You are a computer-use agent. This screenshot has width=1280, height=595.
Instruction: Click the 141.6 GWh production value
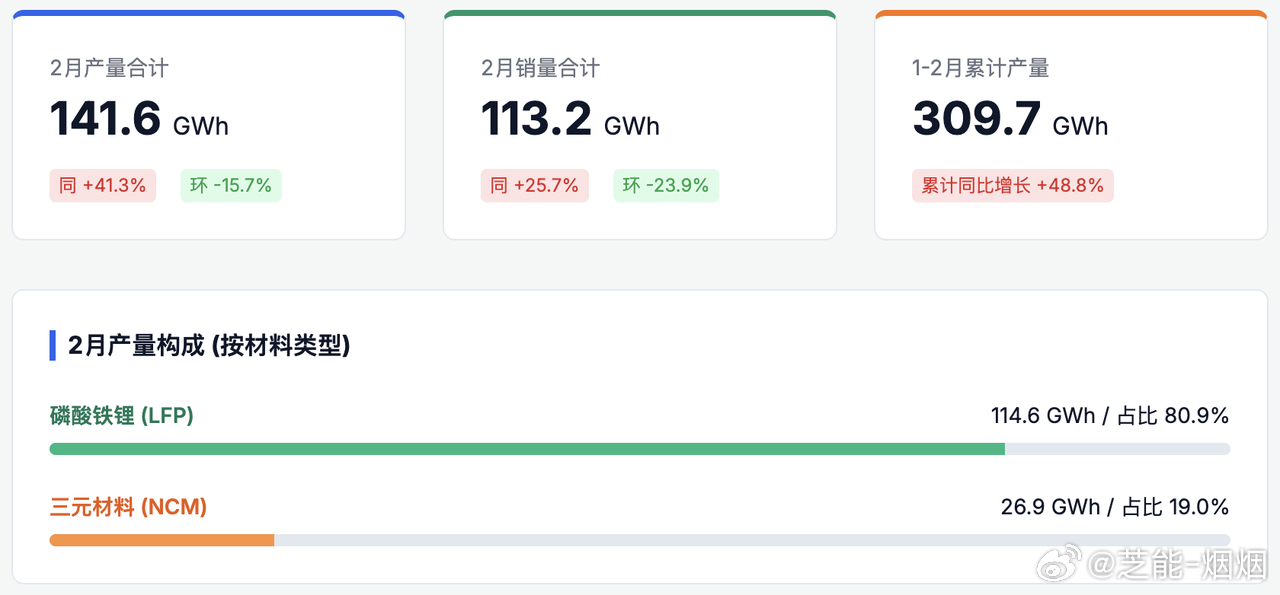139,119
